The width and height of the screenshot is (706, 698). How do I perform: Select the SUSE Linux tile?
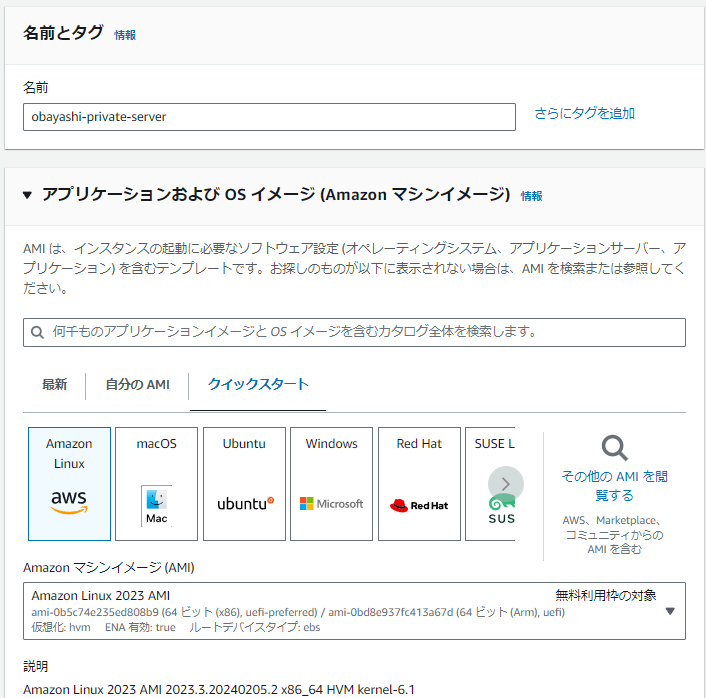[x=490, y=484]
